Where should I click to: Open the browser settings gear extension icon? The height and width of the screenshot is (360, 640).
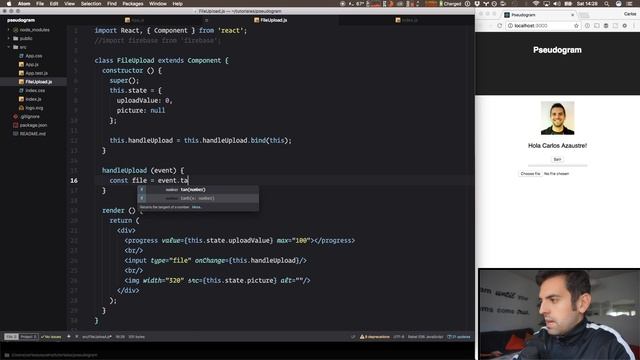pos(624,26)
